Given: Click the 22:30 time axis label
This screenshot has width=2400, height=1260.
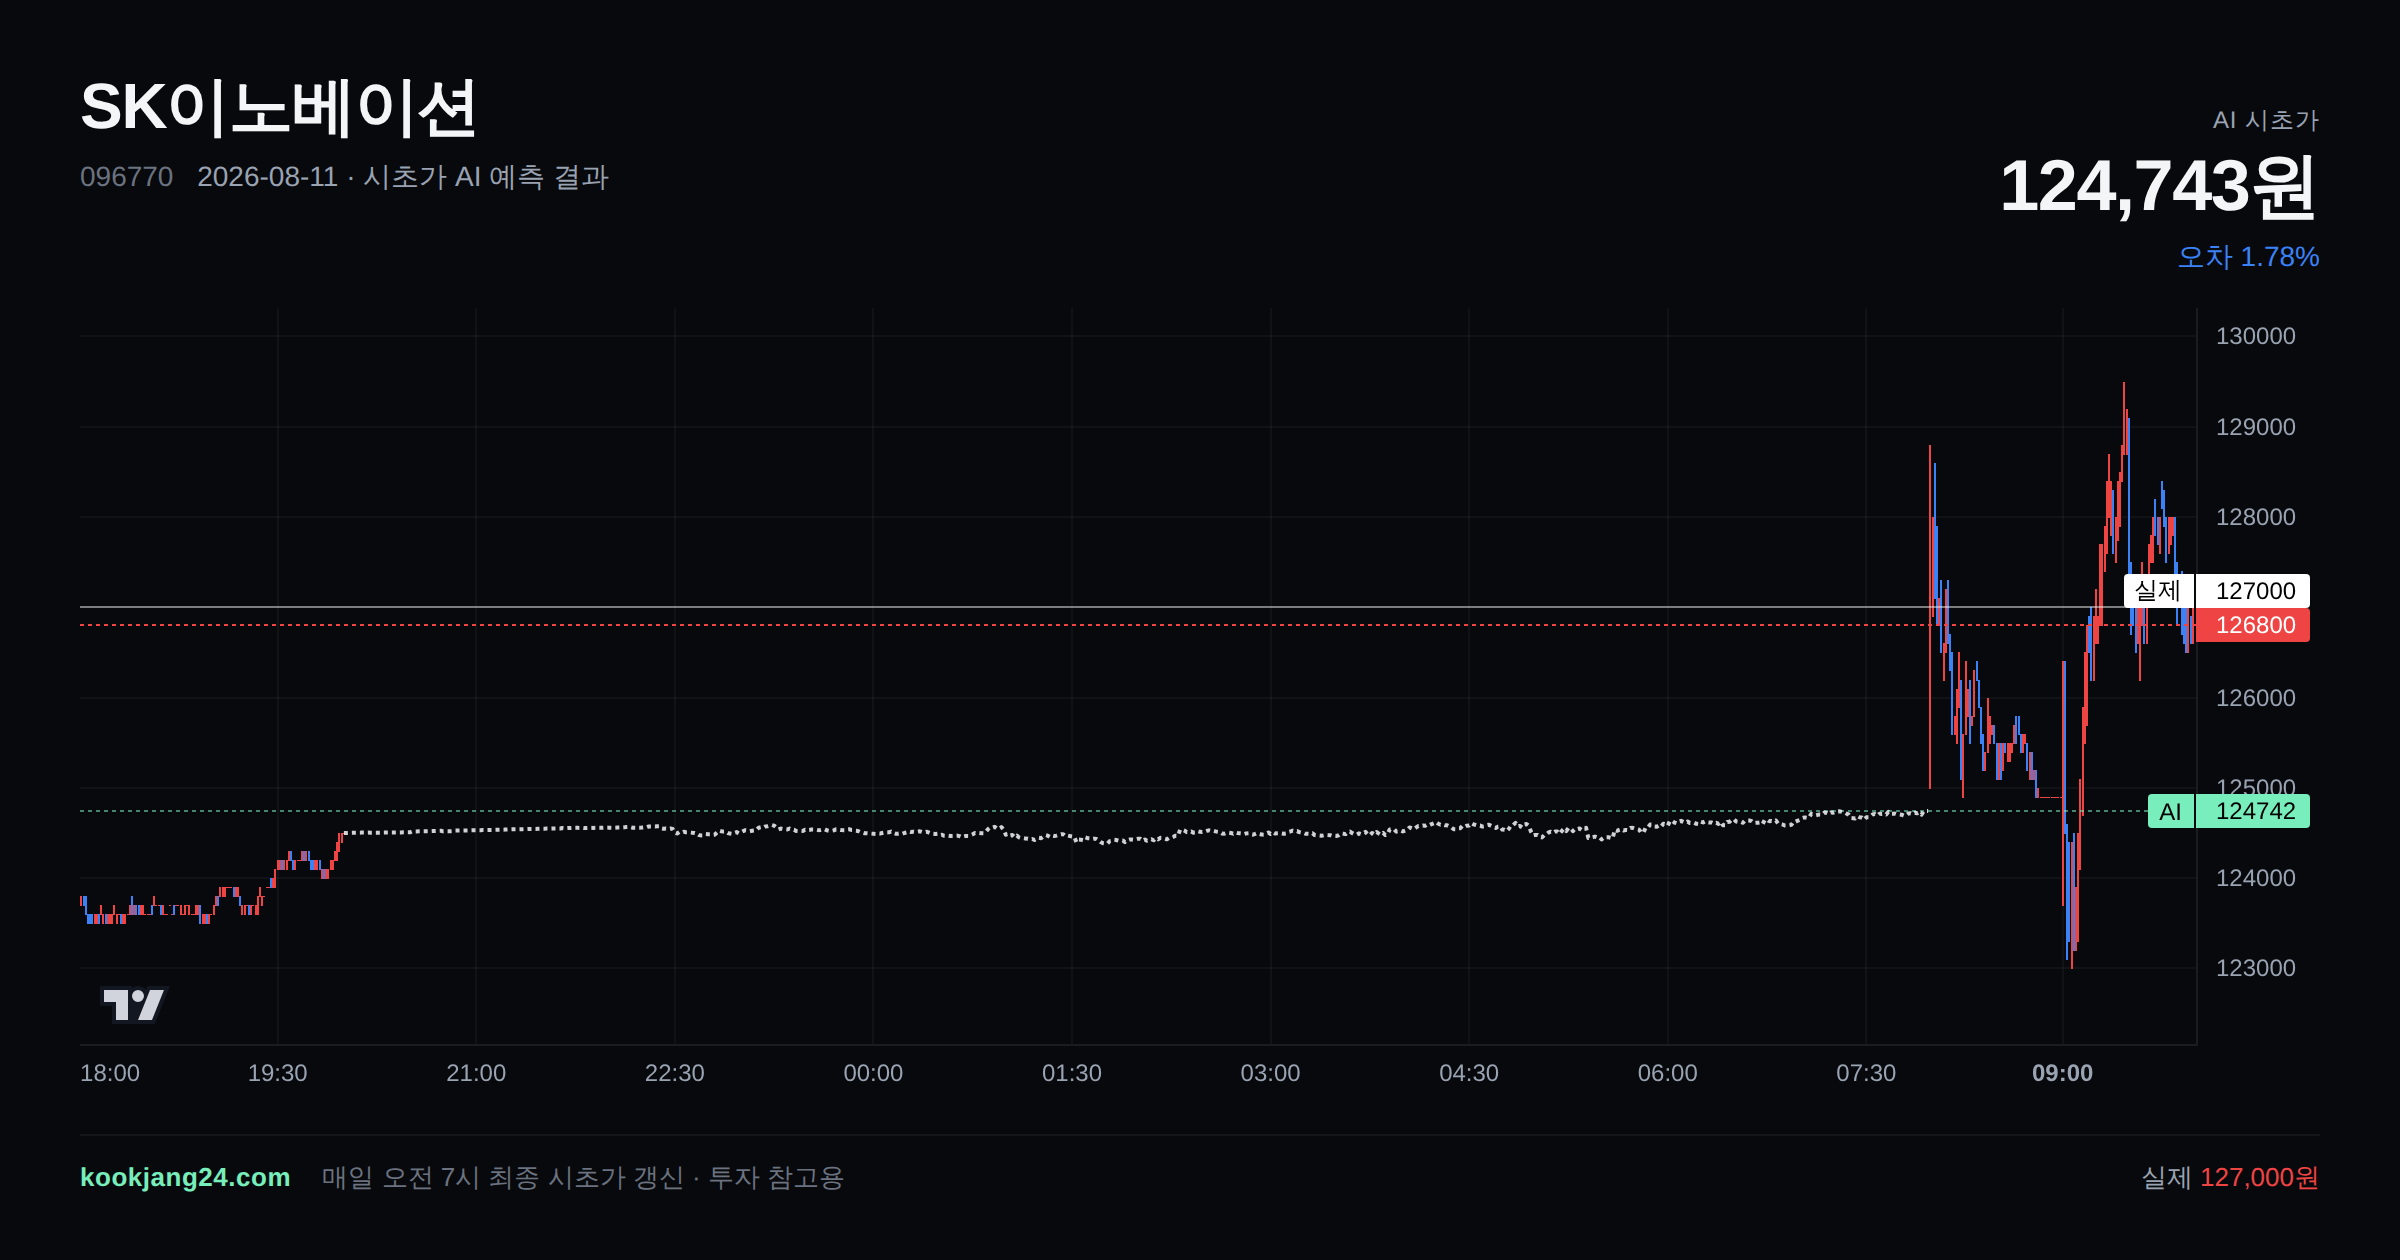Looking at the screenshot, I should pyautogui.click(x=674, y=1073).
